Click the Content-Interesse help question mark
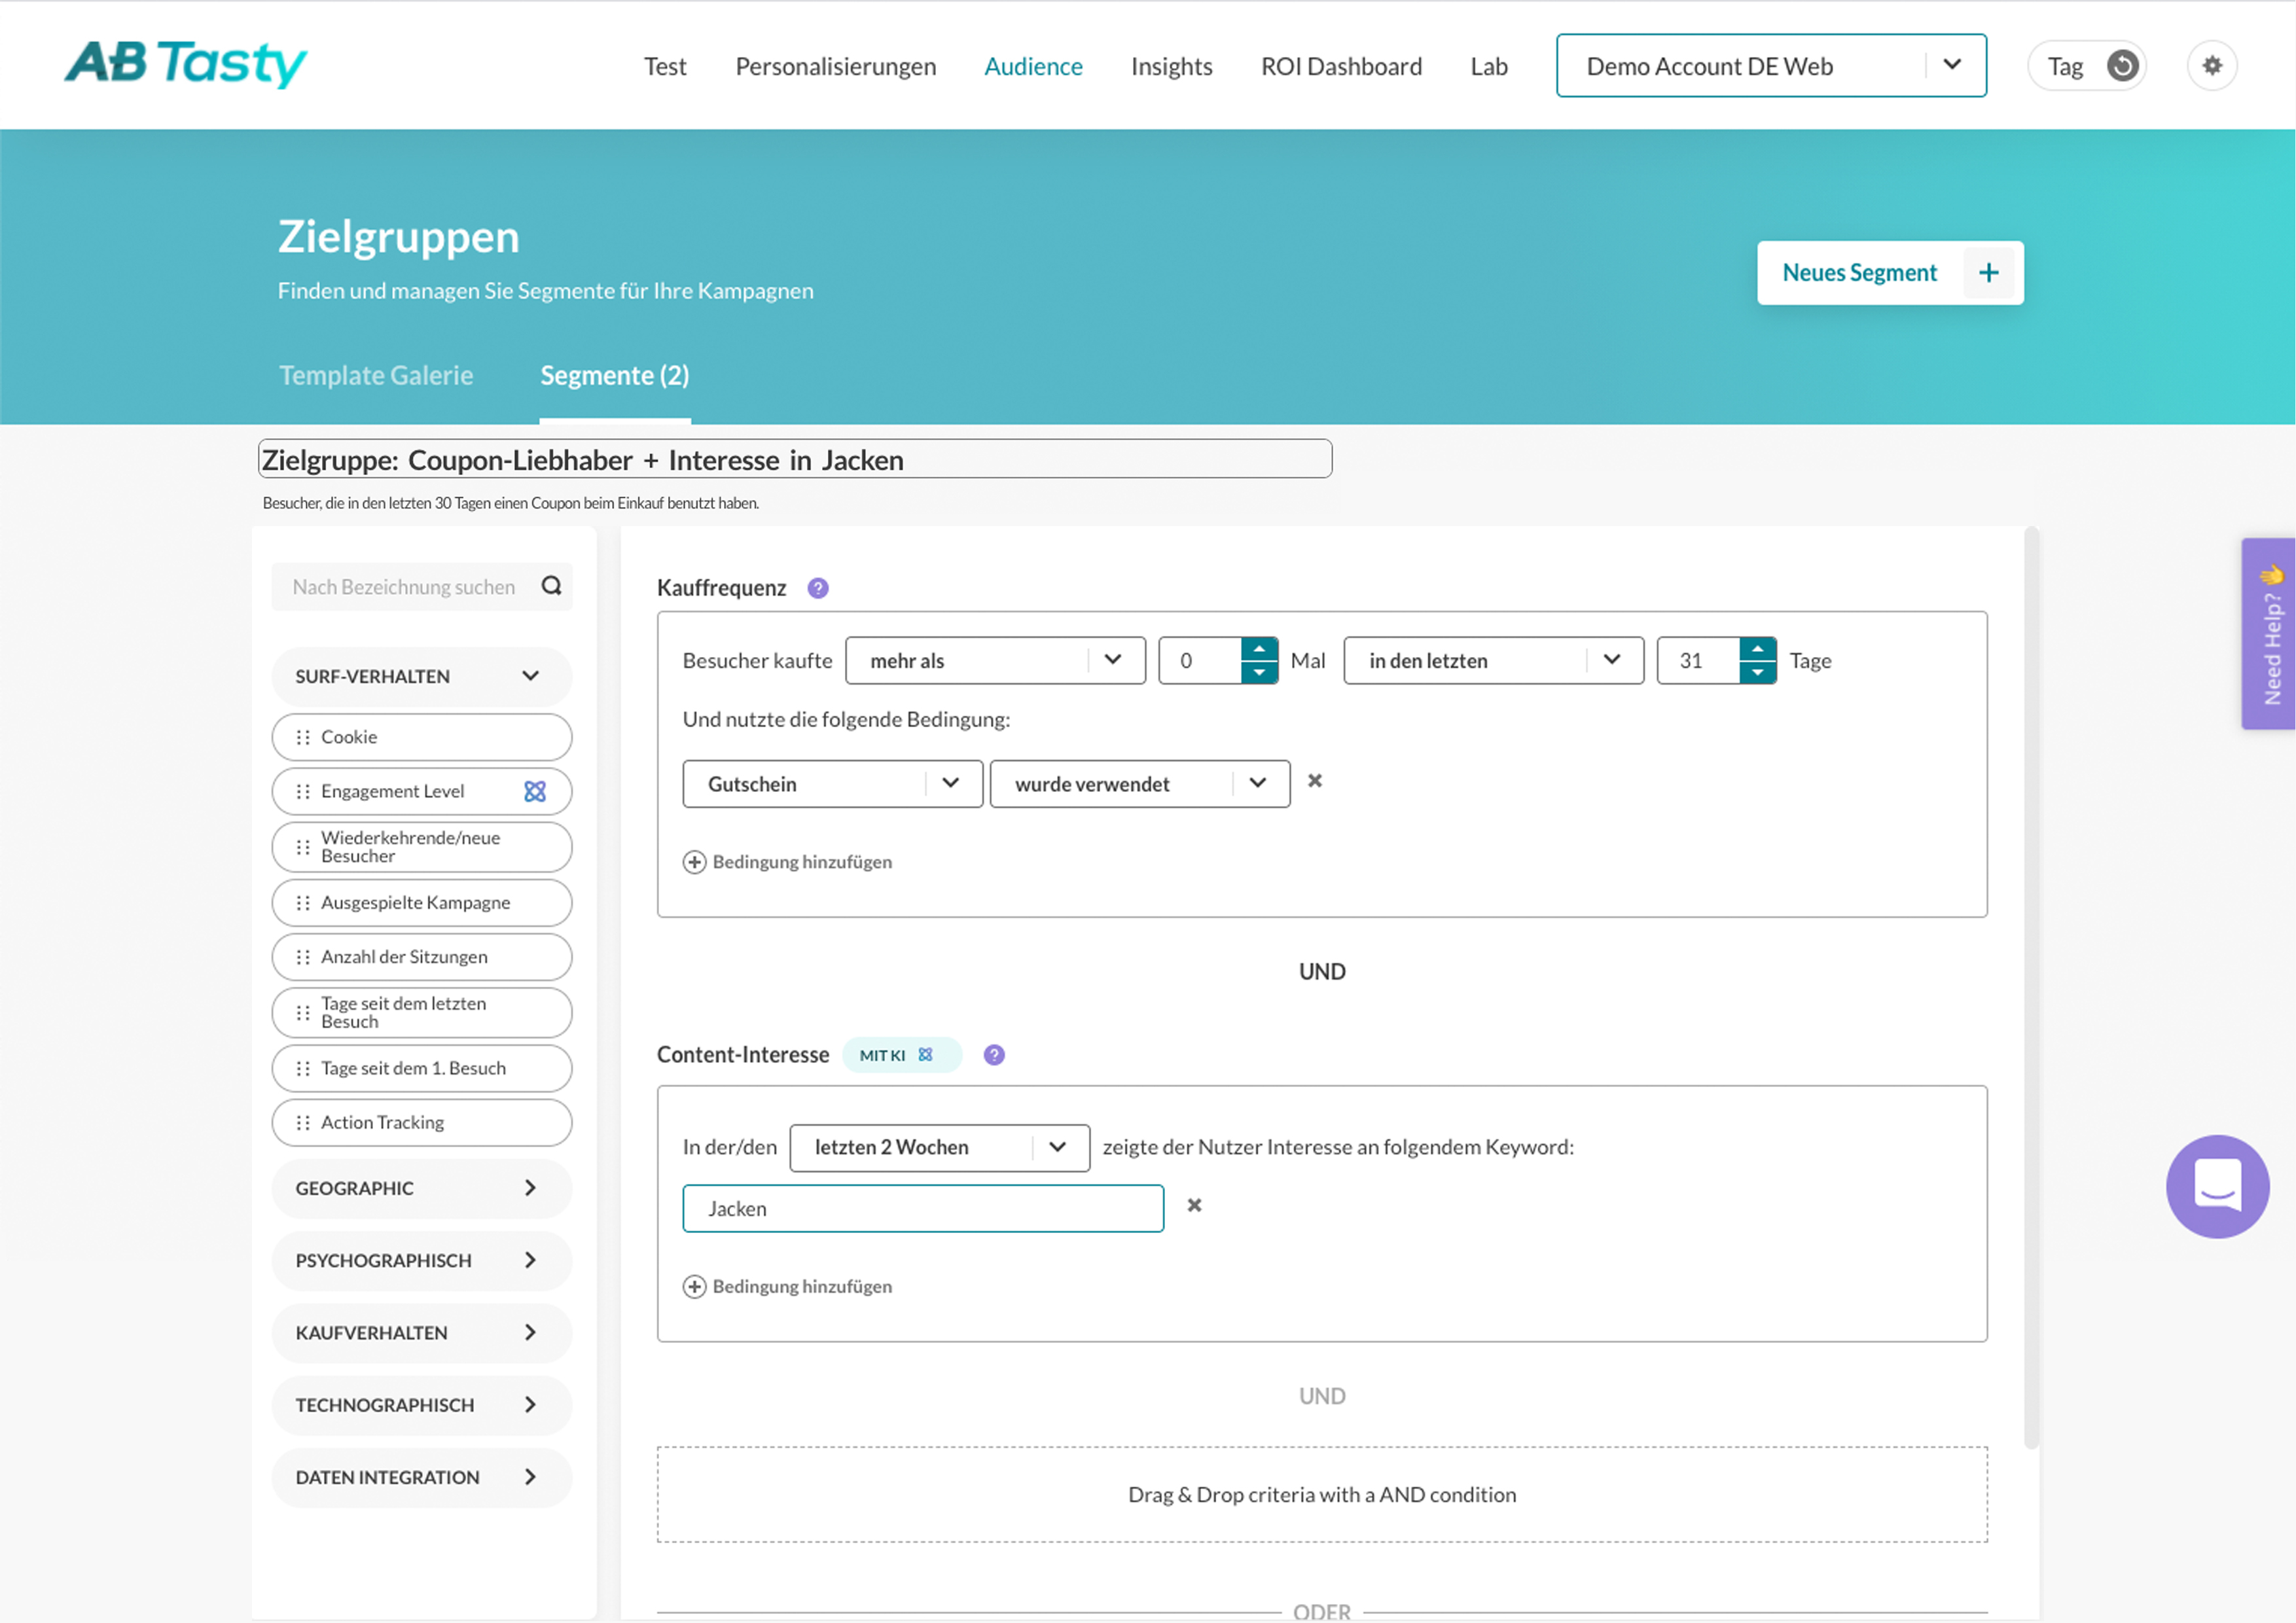 (993, 1055)
